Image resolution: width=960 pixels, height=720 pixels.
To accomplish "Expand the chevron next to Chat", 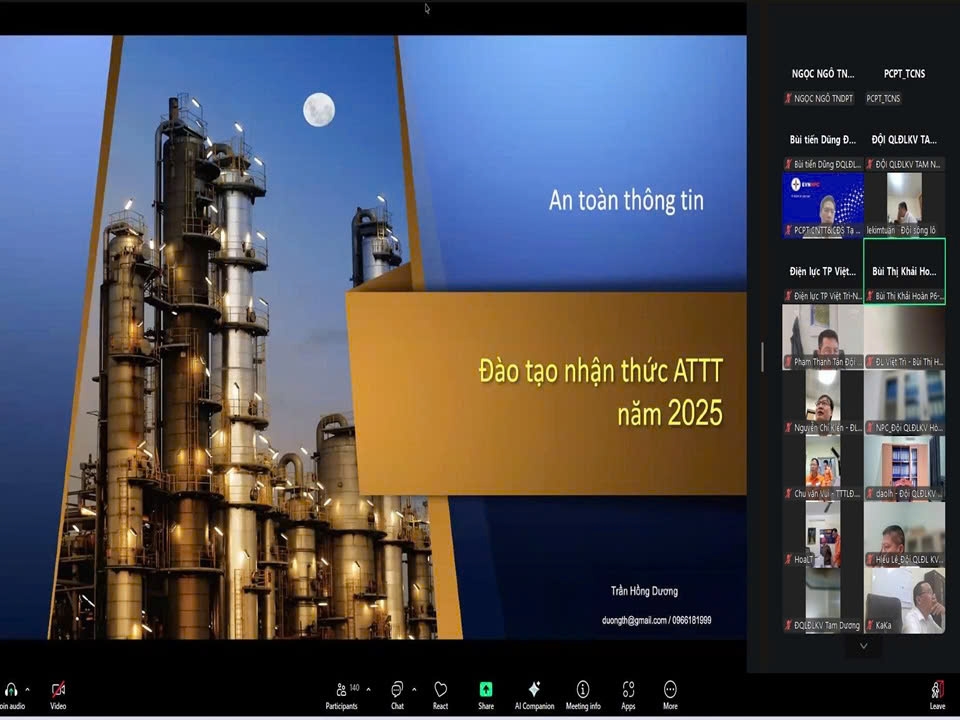I will 414,689.
